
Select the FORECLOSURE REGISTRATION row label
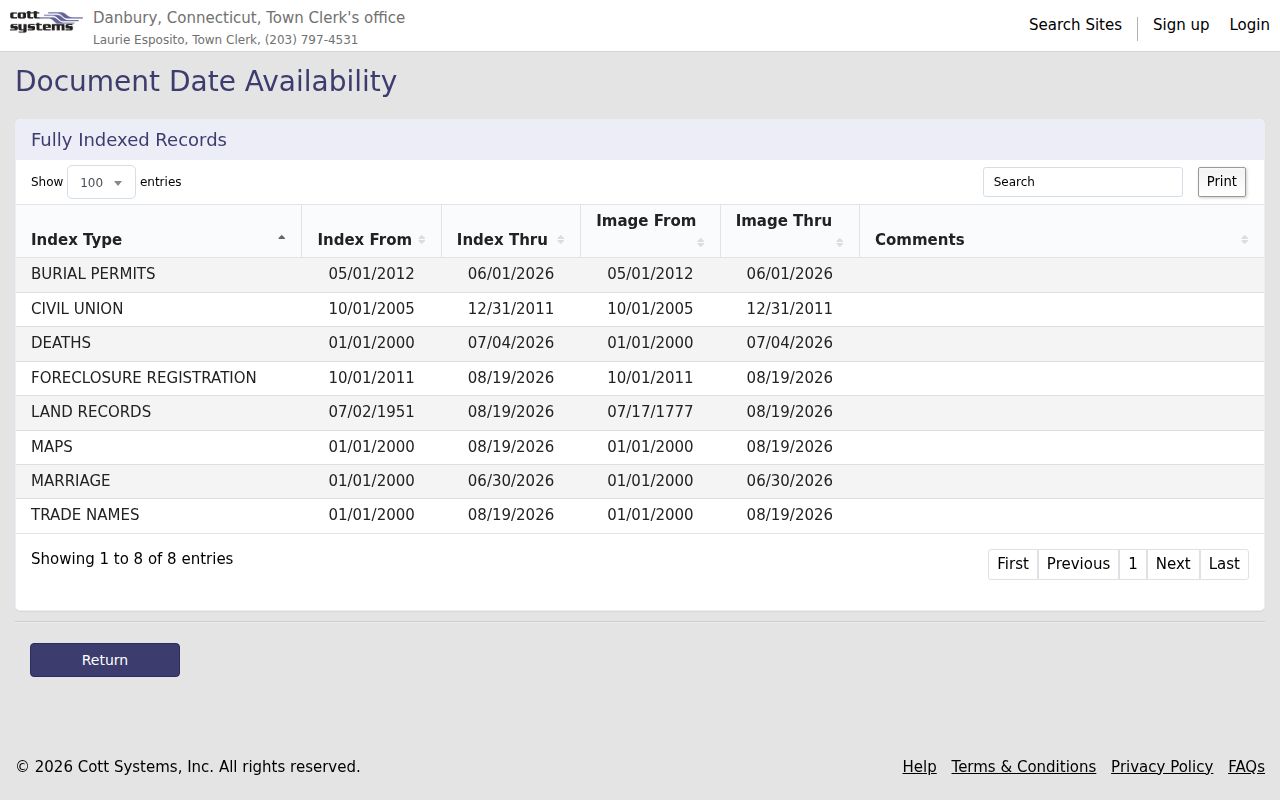pos(144,378)
